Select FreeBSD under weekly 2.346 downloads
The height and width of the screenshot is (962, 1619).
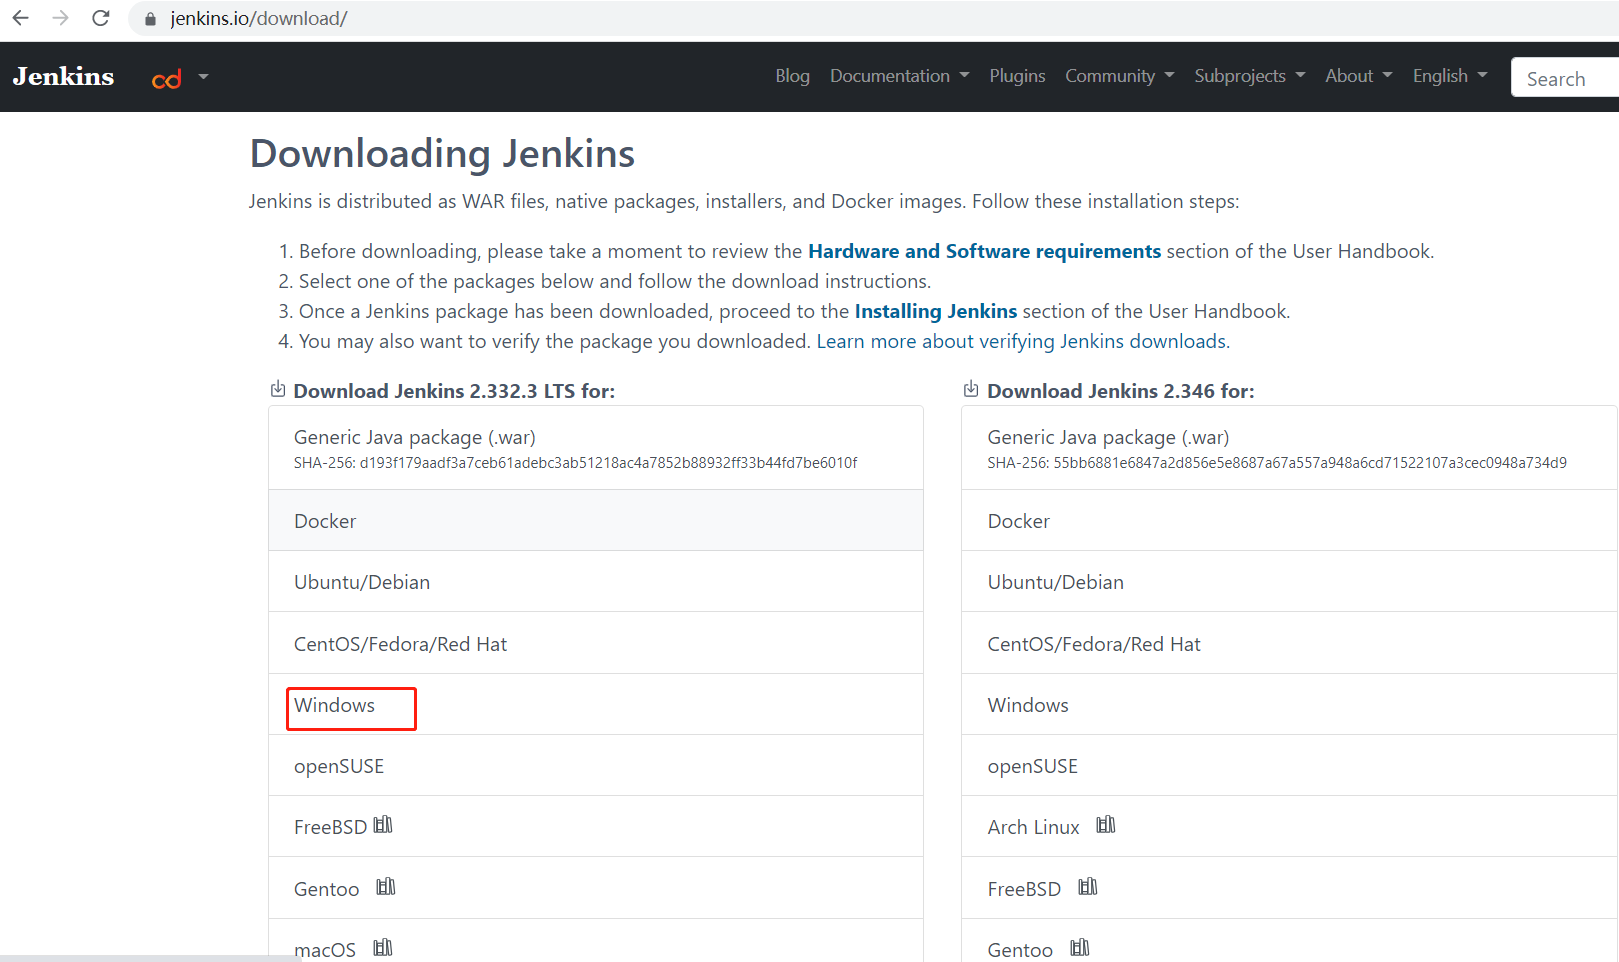1290,888
